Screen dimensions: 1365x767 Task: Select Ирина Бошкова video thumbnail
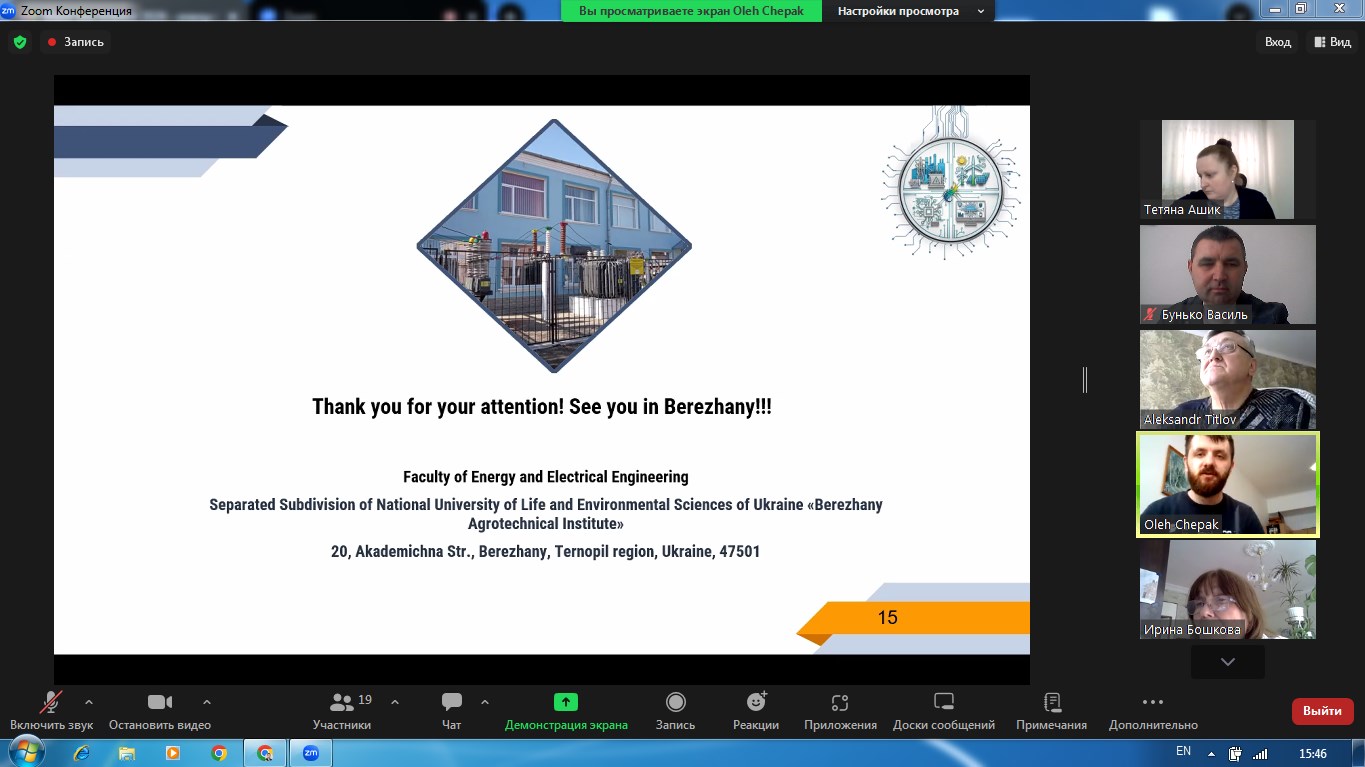point(1228,590)
